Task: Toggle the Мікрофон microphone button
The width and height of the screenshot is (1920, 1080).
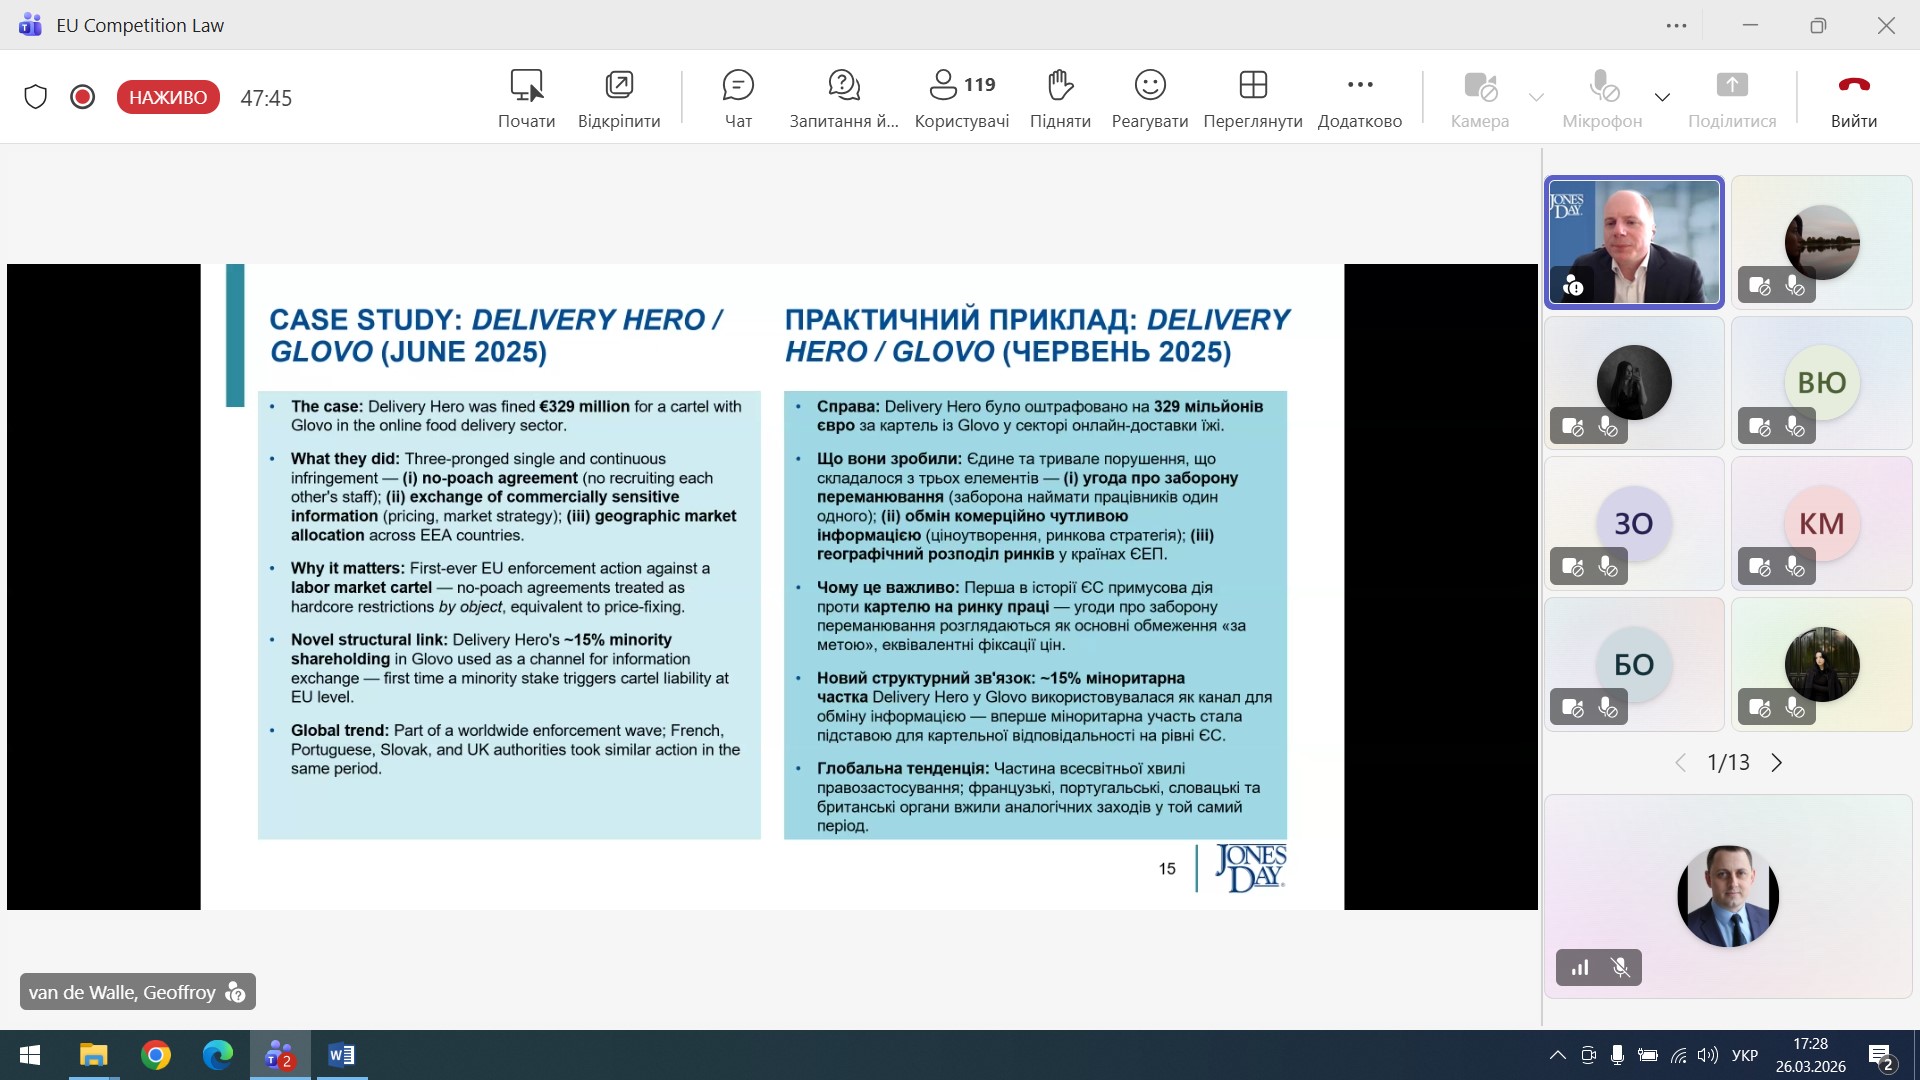Action: pyautogui.click(x=1602, y=97)
